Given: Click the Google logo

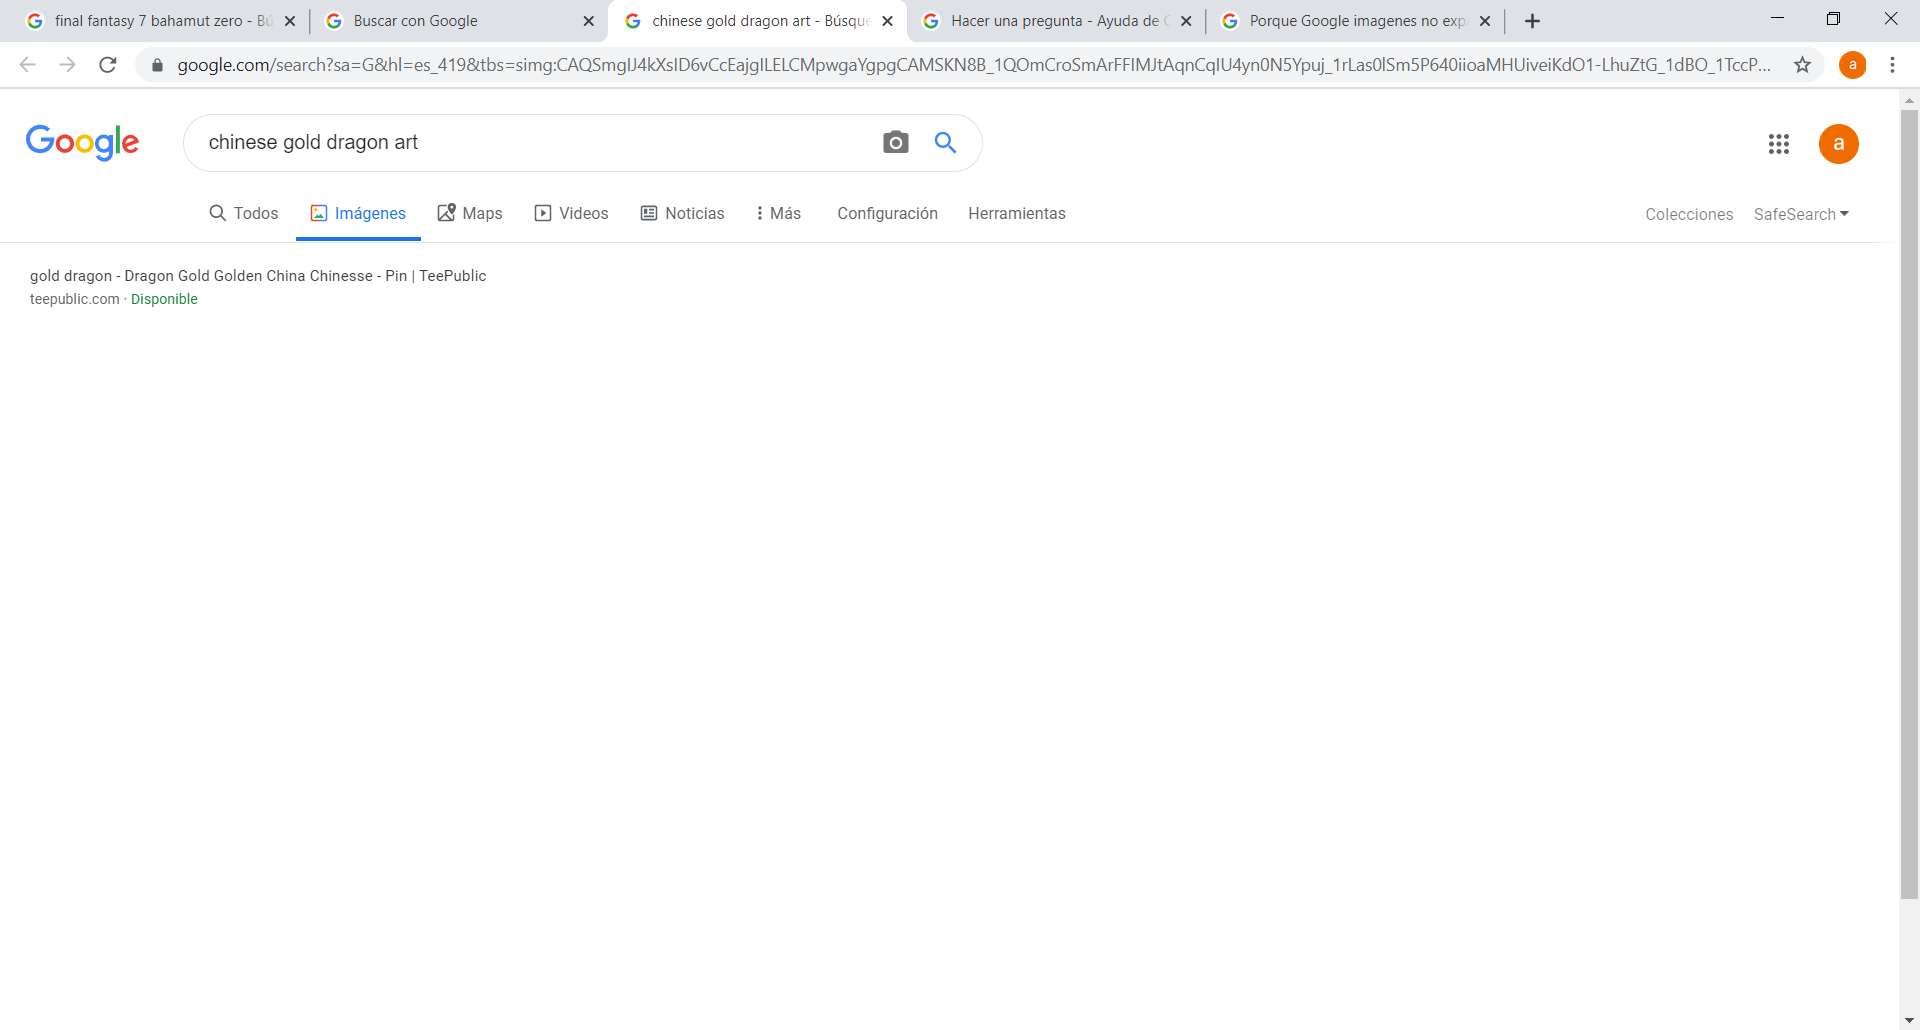Looking at the screenshot, I should point(82,143).
